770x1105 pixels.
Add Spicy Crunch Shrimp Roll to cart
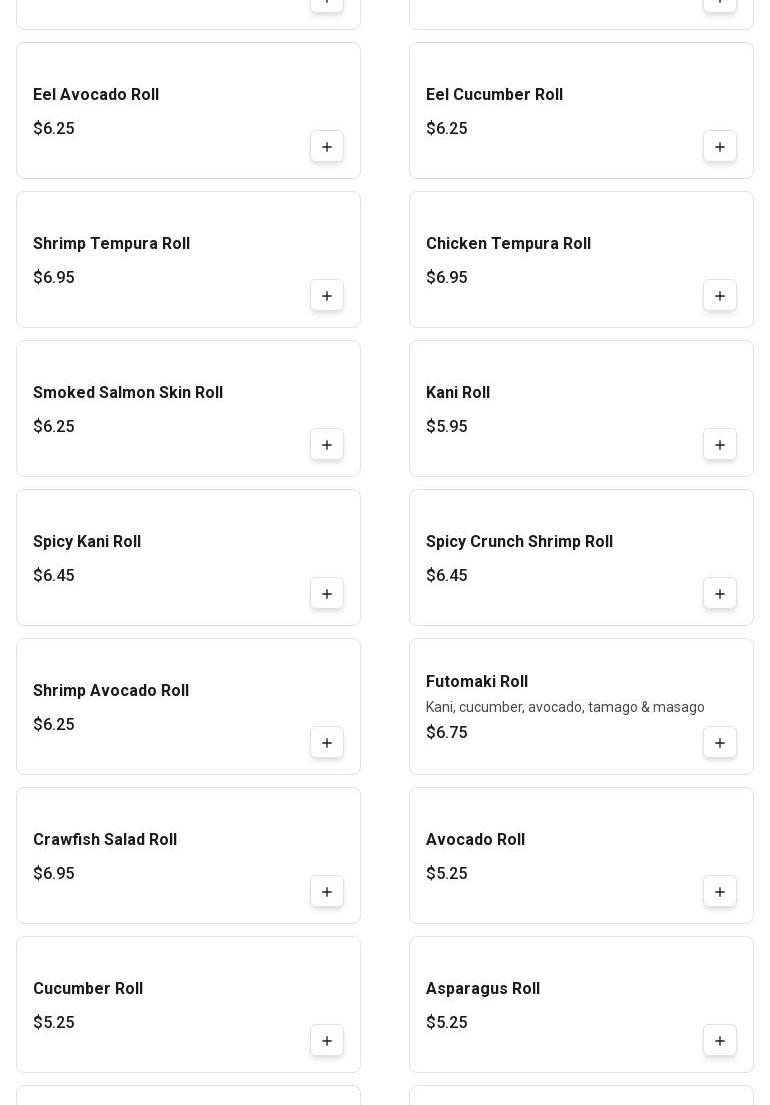tap(720, 594)
